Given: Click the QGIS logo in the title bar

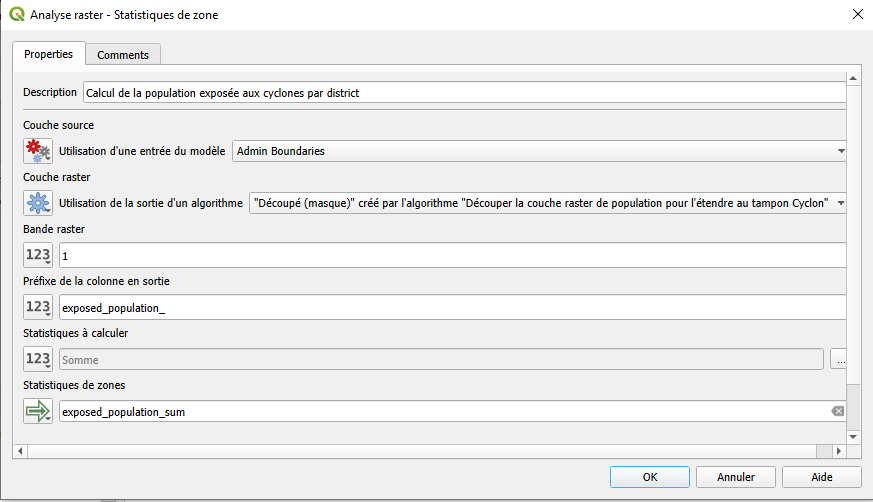Looking at the screenshot, I should pyautogui.click(x=17, y=15).
